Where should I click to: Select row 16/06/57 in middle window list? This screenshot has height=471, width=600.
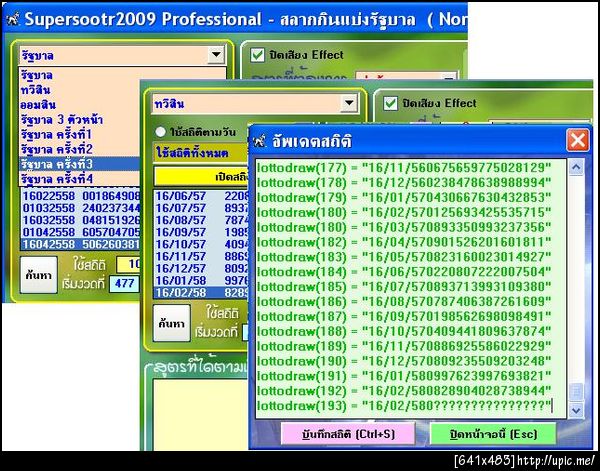(201, 196)
